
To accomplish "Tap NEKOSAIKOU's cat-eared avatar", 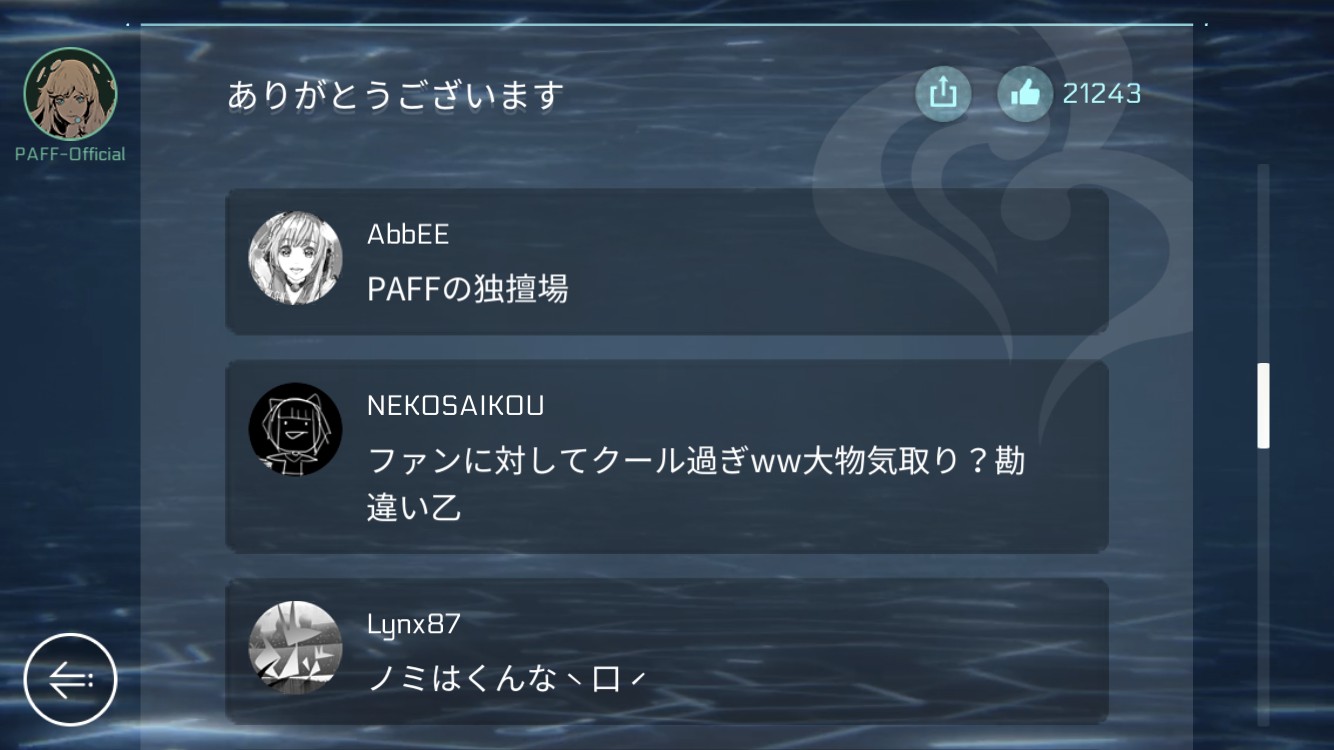I will pyautogui.click(x=295, y=430).
